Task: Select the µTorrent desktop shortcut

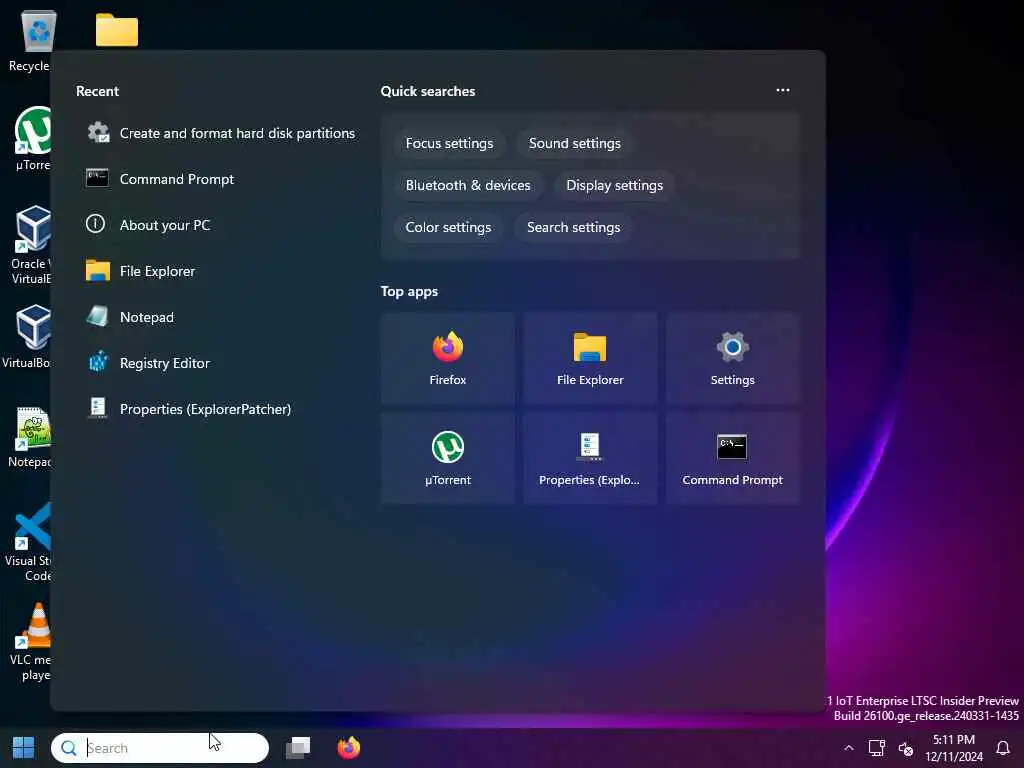Action: (x=33, y=138)
